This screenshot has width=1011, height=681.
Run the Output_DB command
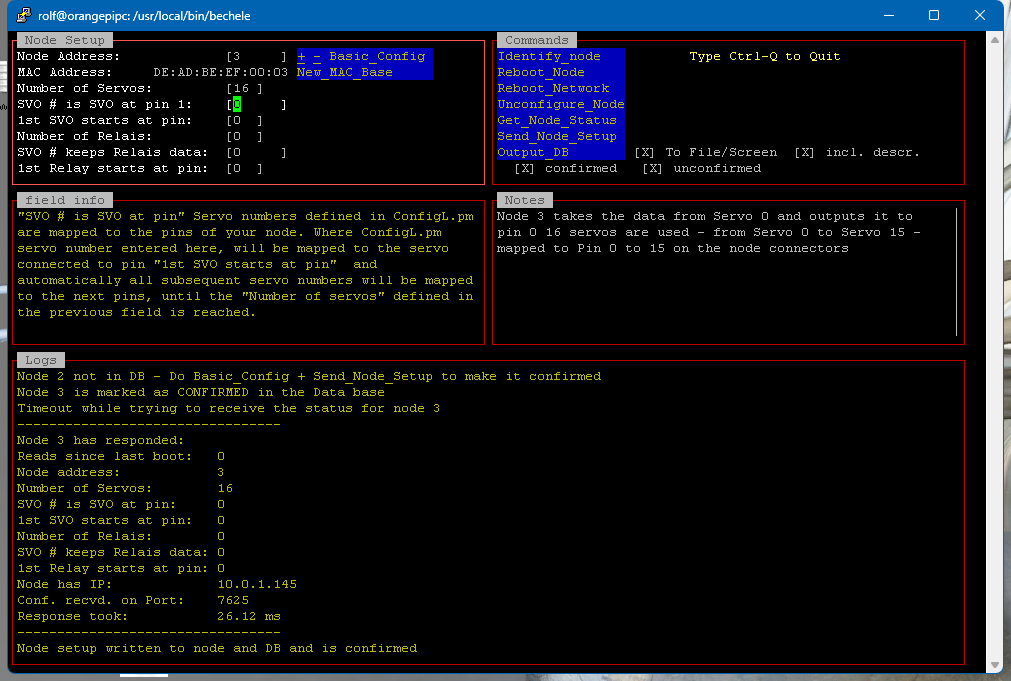tap(533, 152)
